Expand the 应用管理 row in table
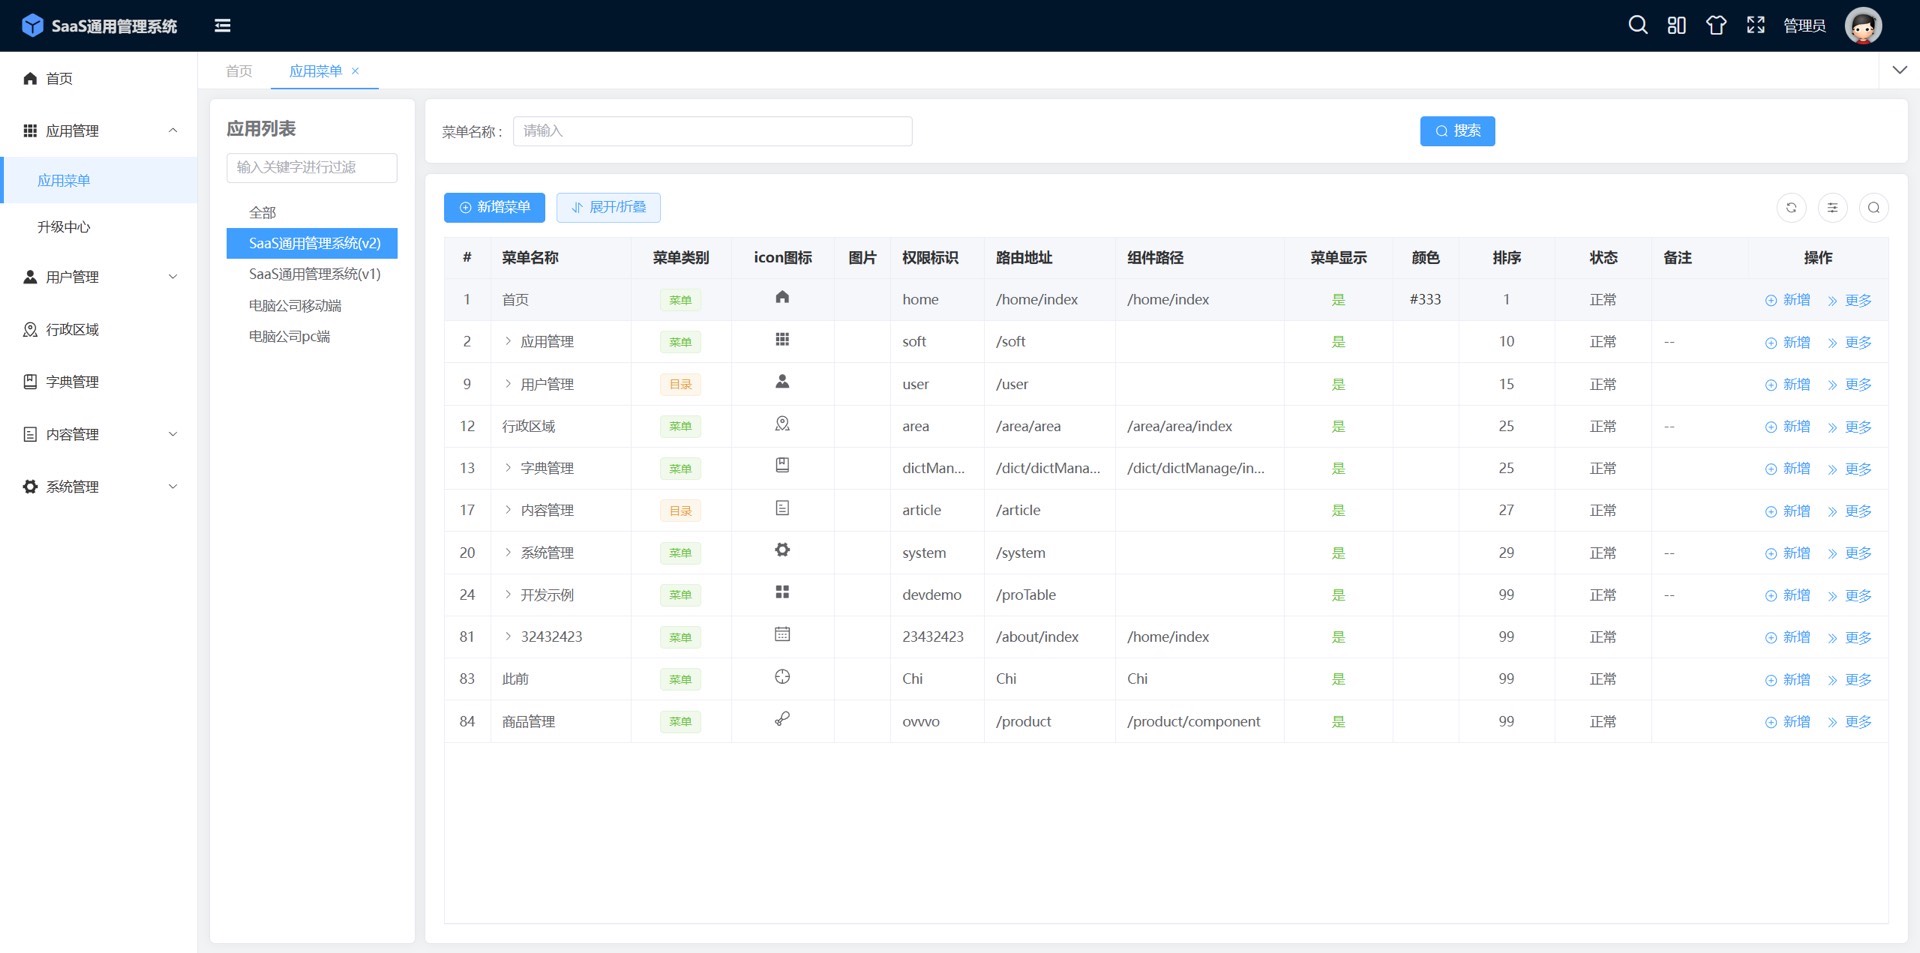1920x953 pixels. pos(508,342)
